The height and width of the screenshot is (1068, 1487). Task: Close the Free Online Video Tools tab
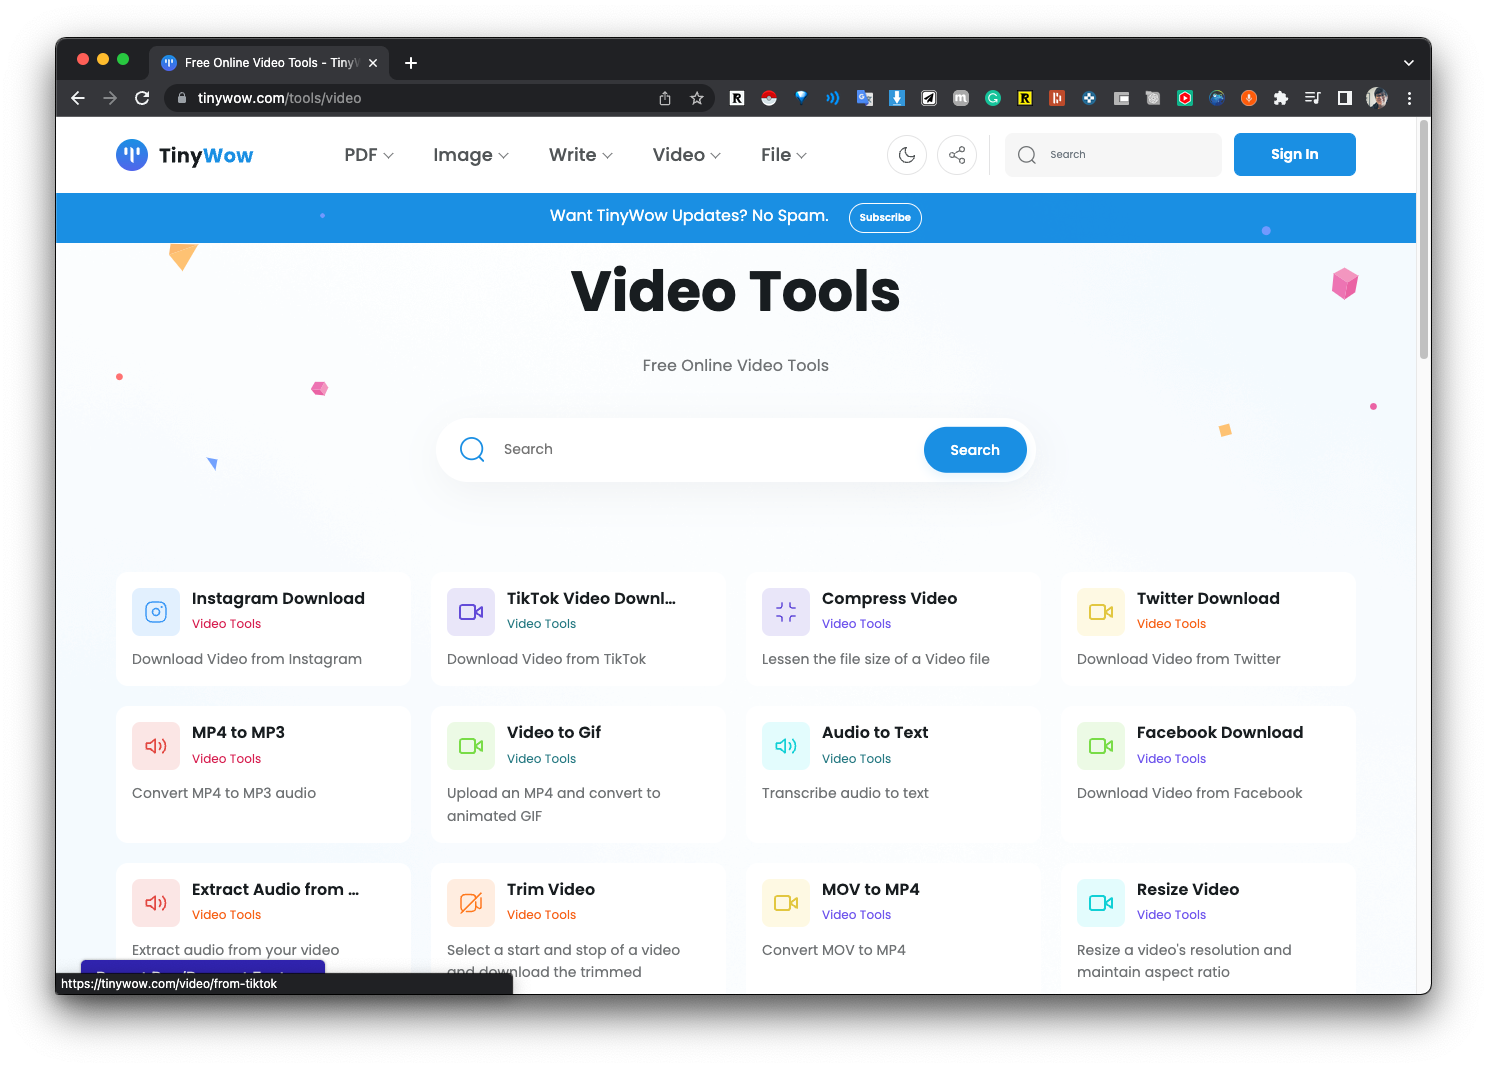click(x=373, y=63)
